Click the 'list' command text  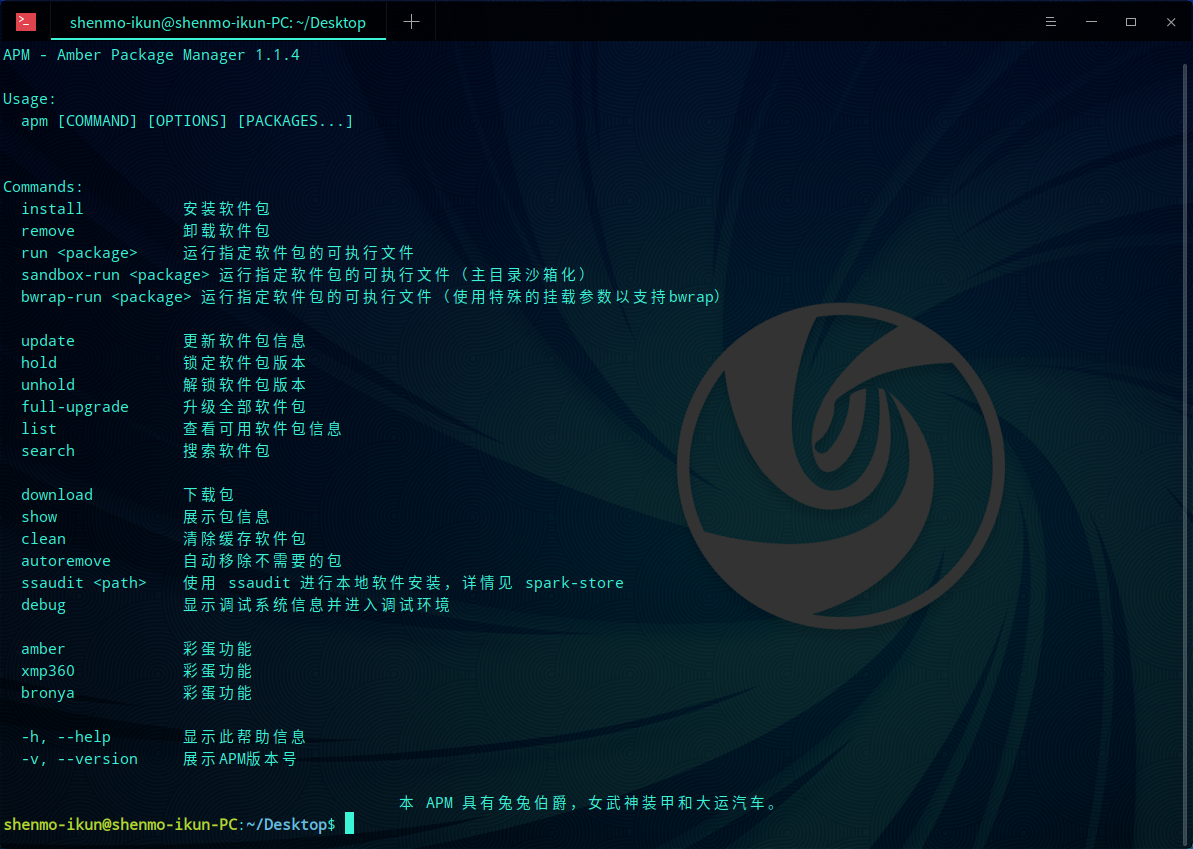[39, 429]
